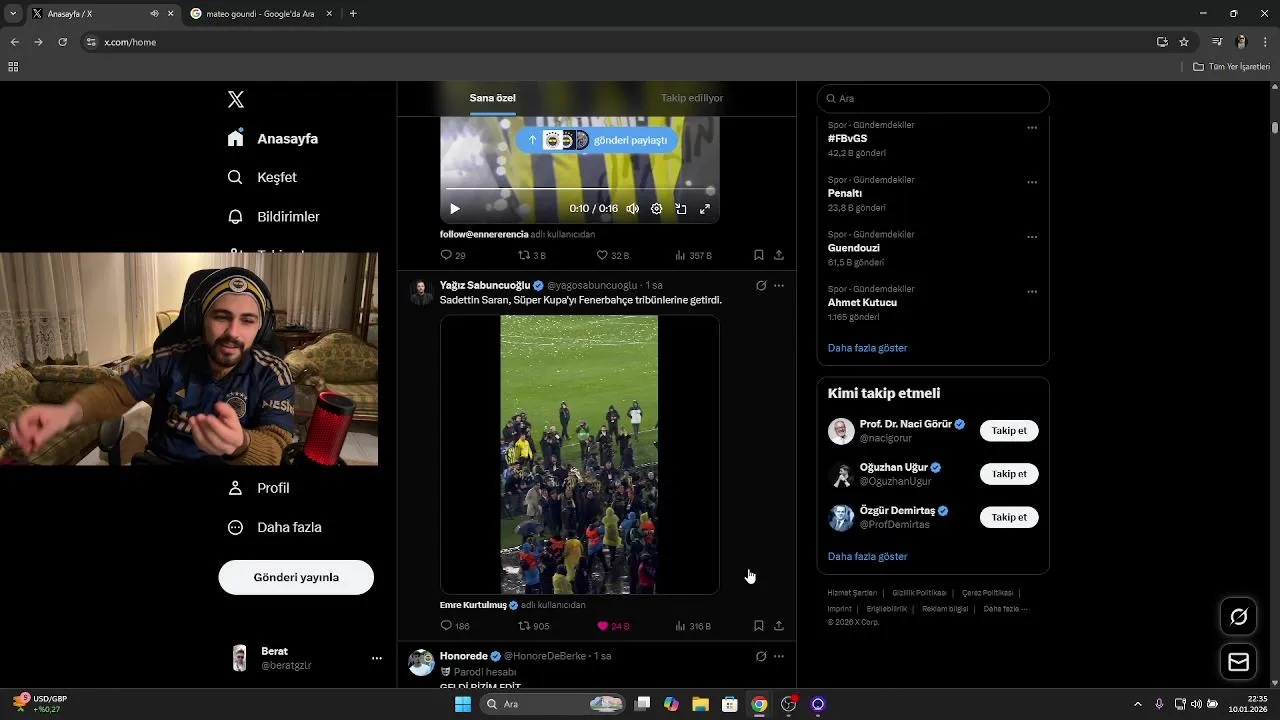
Task: Follow Özgür Demirtaş
Action: [x=1009, y=517]
